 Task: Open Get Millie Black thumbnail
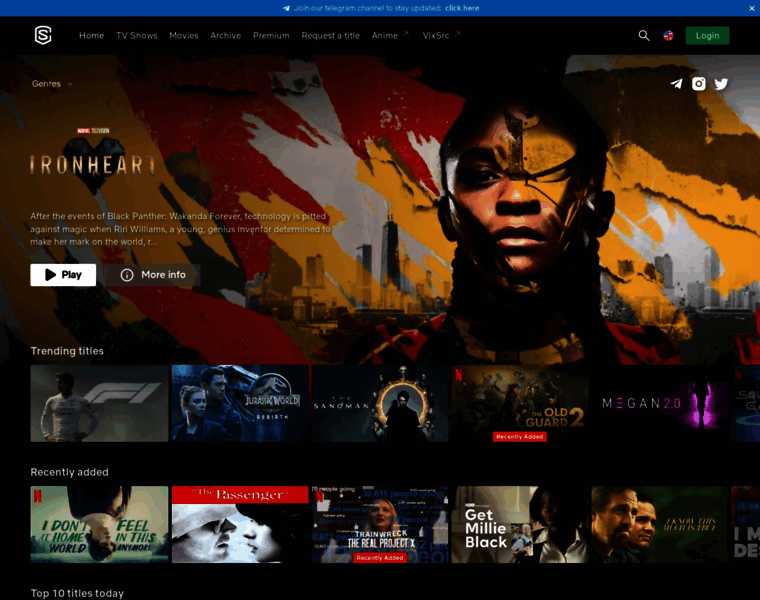pos(520,524)
